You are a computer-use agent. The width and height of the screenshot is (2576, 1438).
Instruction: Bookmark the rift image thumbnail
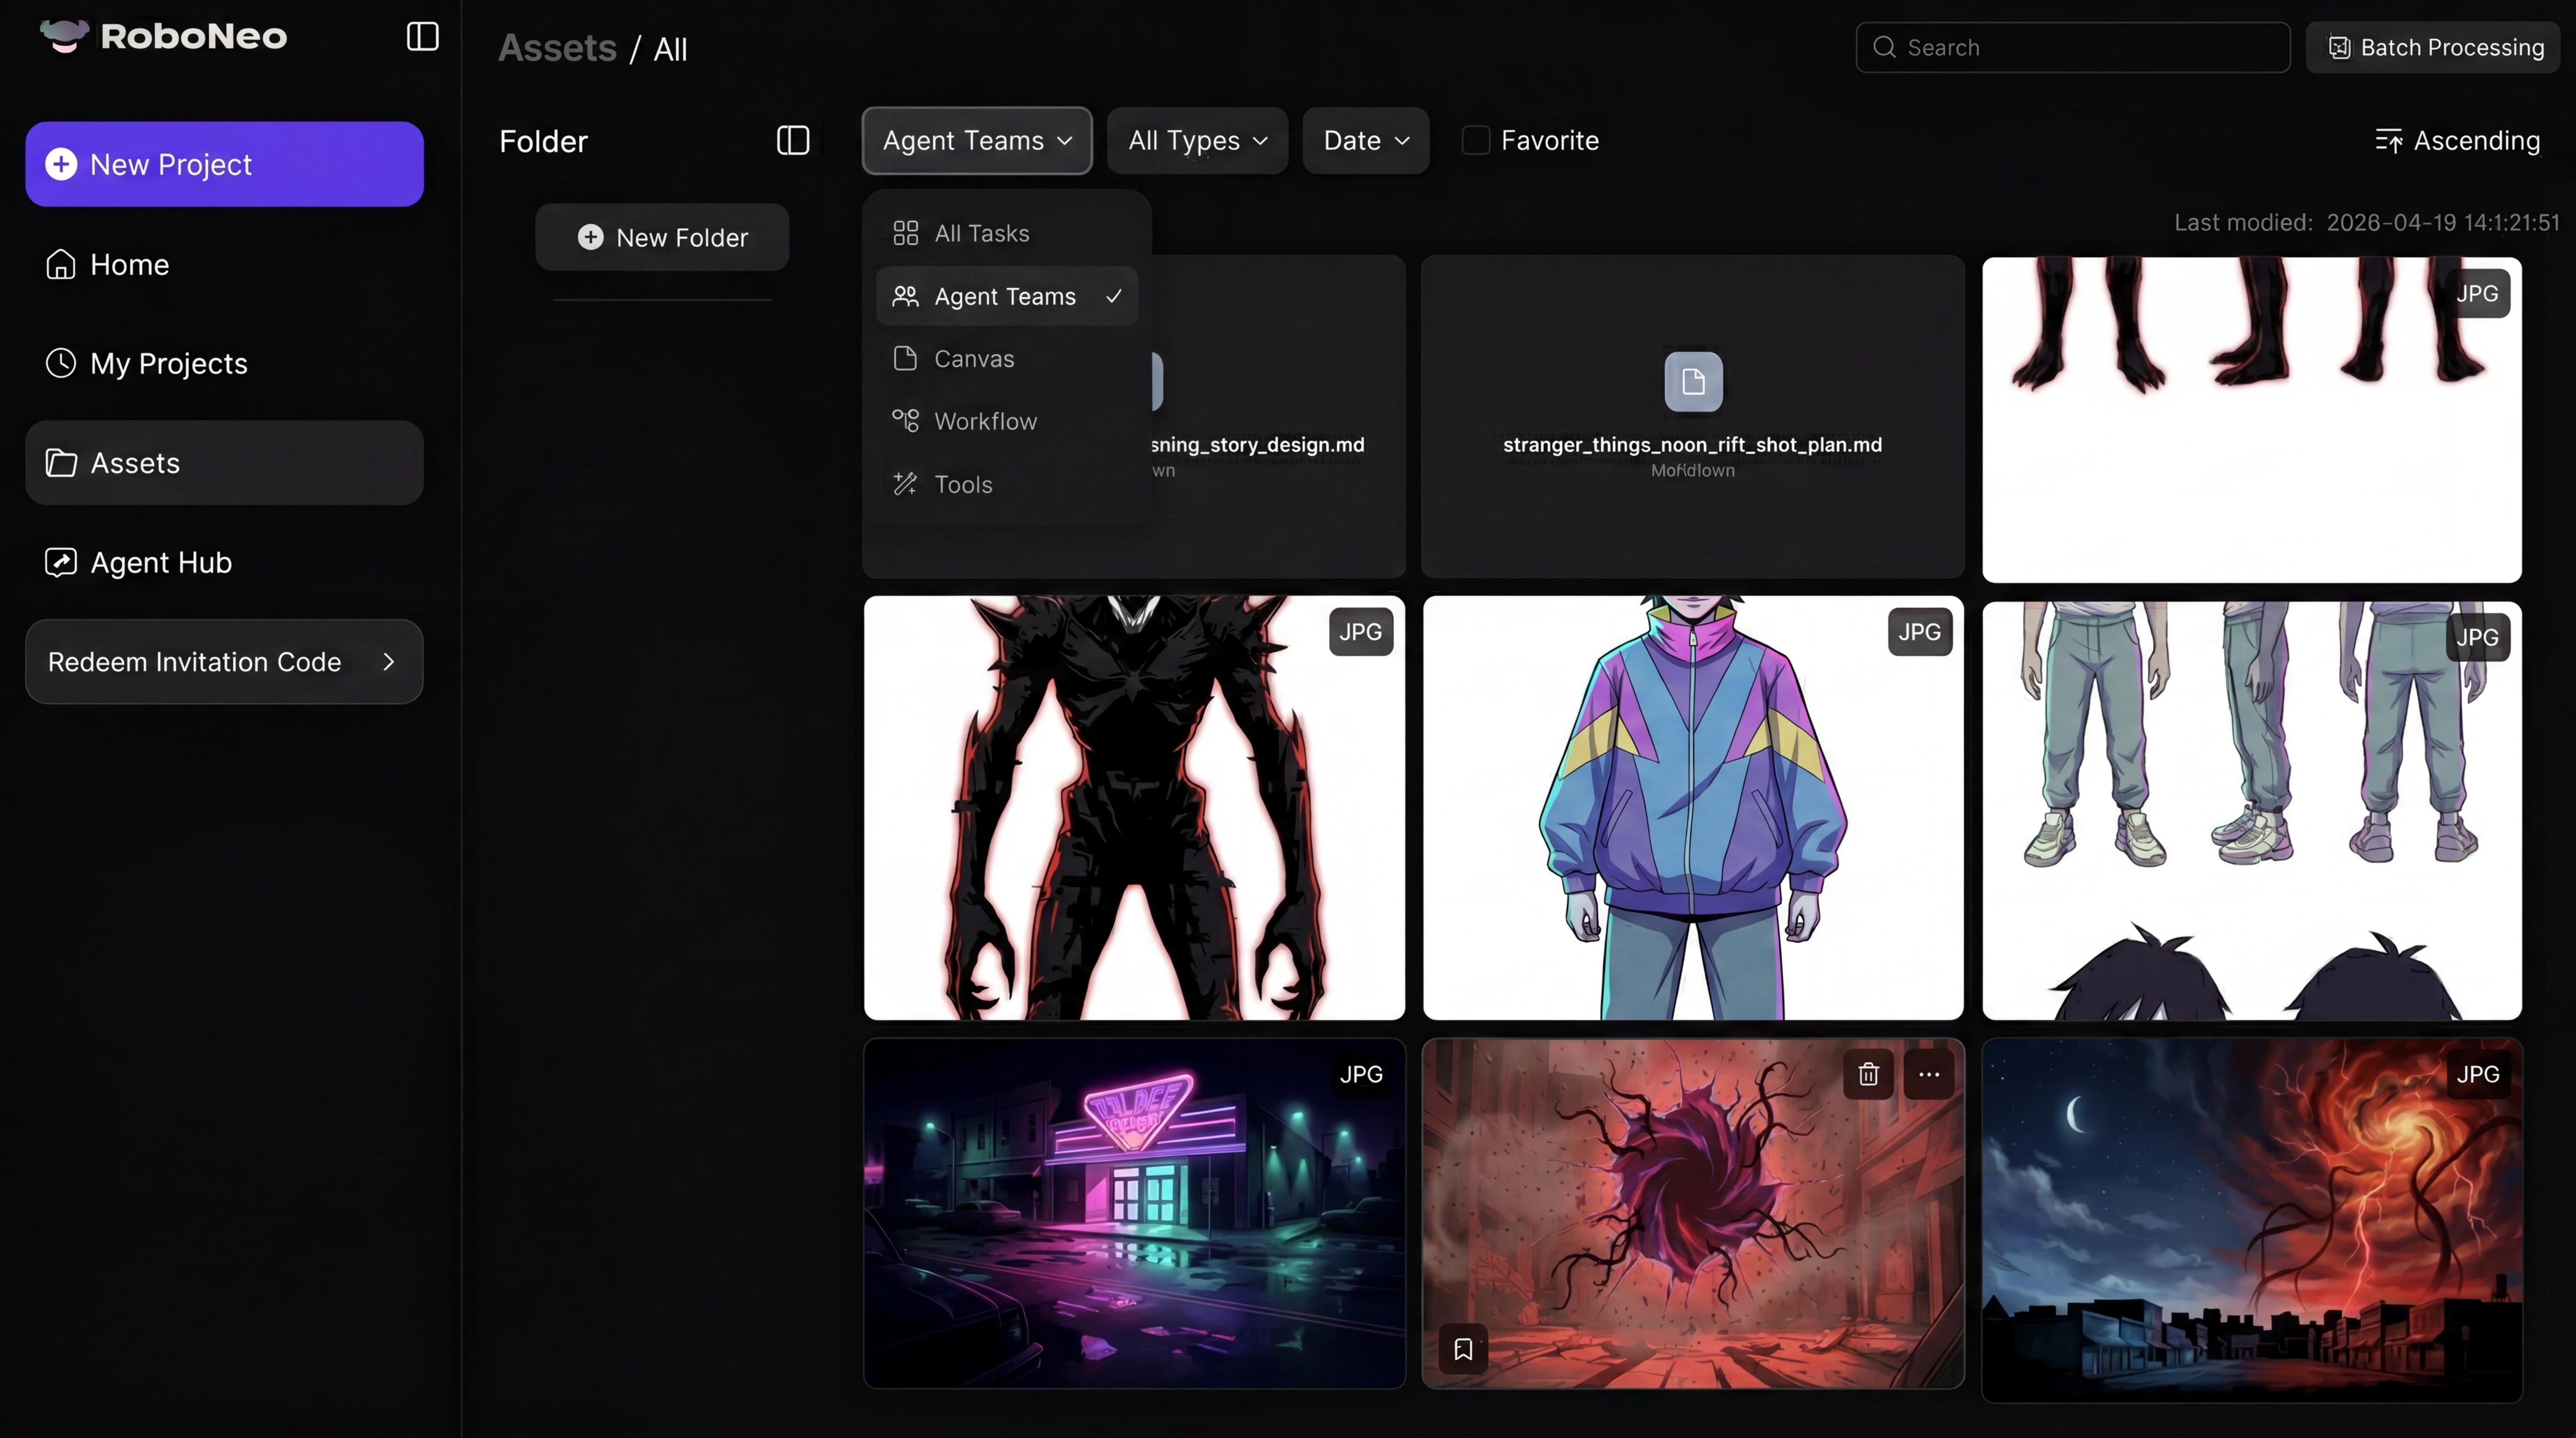pos(1463,1348)
